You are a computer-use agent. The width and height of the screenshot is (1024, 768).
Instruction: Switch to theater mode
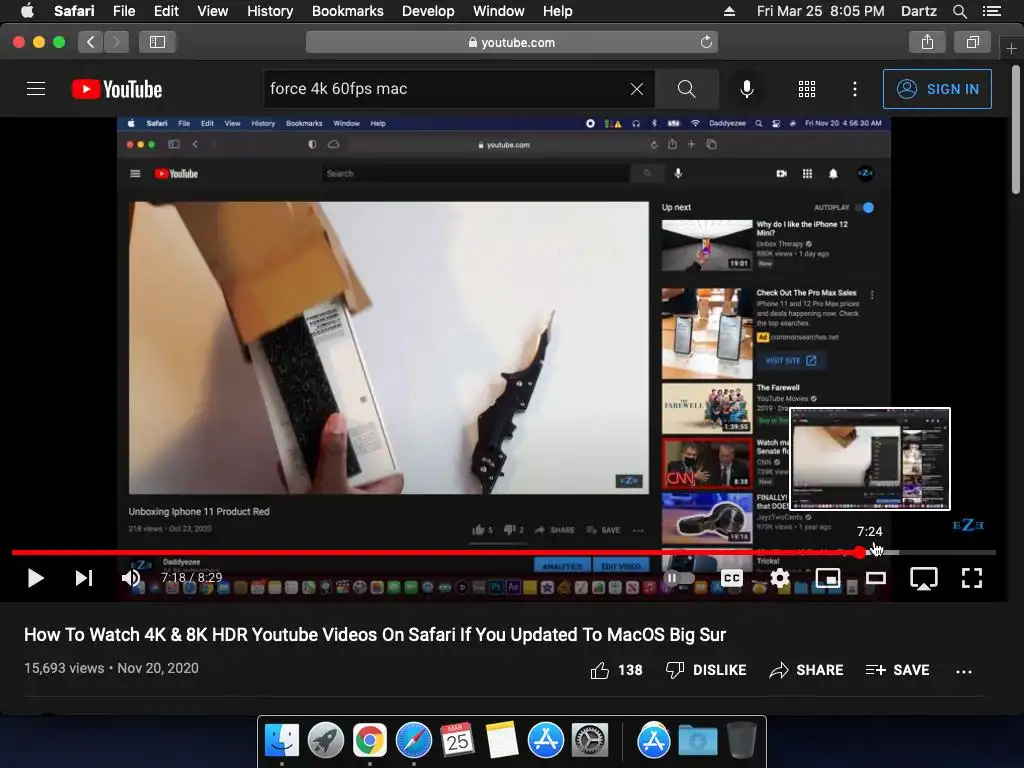click(x=876, y=578)
